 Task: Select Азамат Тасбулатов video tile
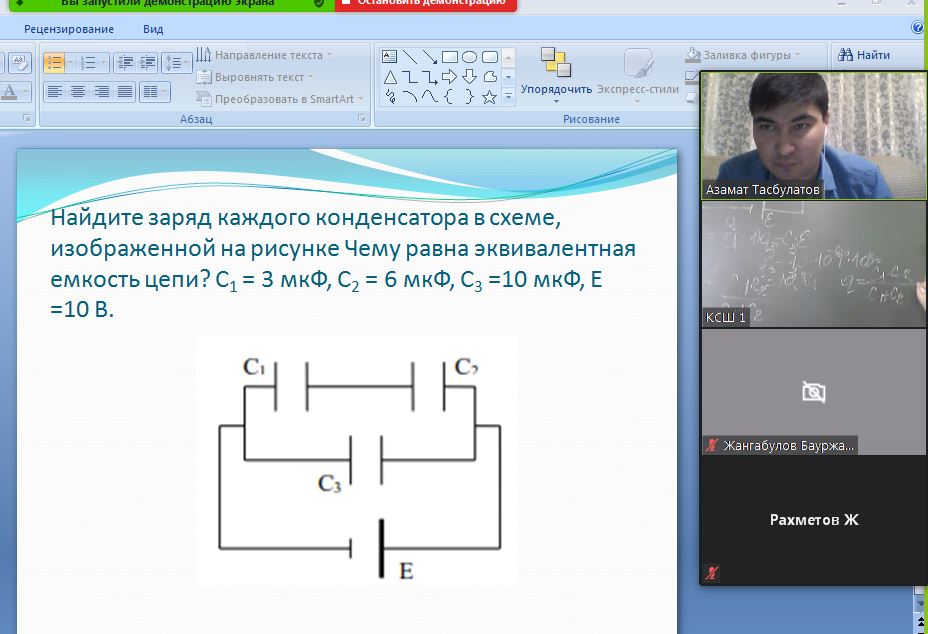tap(814, 135)
